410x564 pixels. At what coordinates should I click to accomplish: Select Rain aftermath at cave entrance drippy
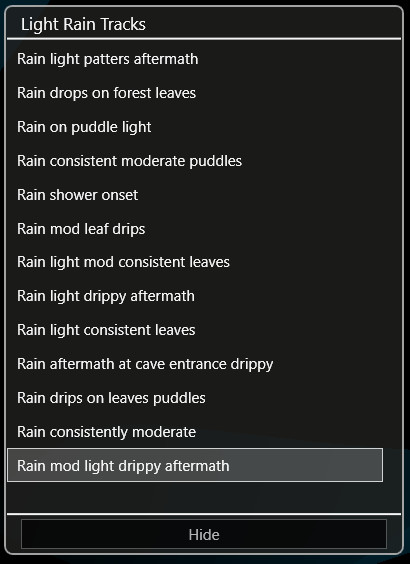pyautogui.click(x=195, y=364)
